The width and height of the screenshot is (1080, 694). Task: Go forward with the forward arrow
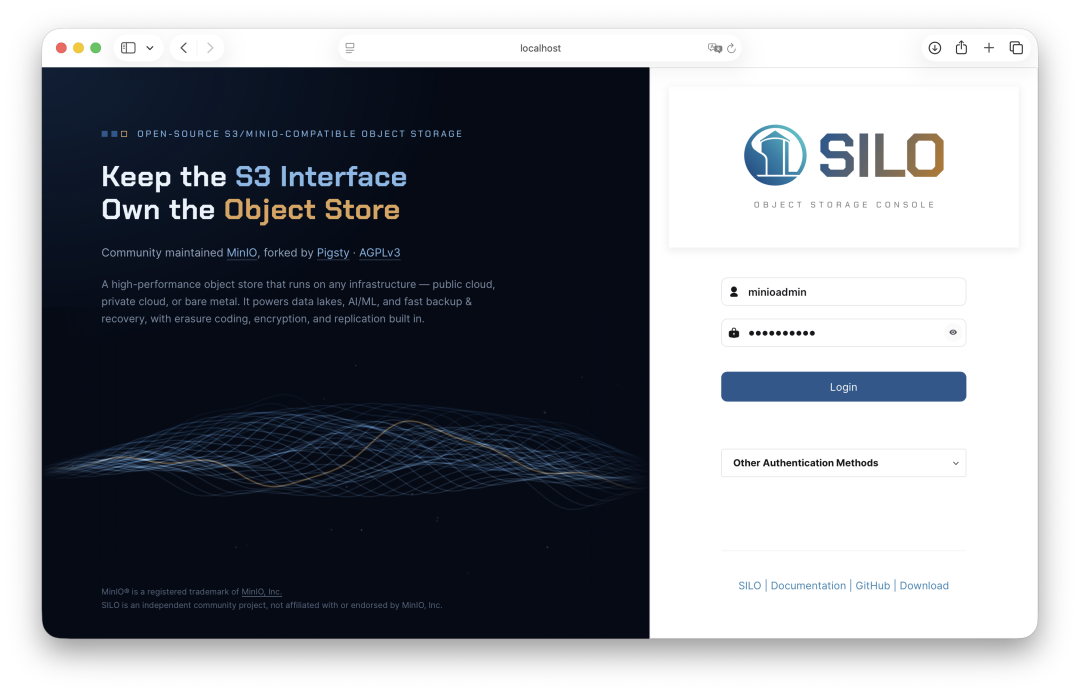tap(210, 48)
